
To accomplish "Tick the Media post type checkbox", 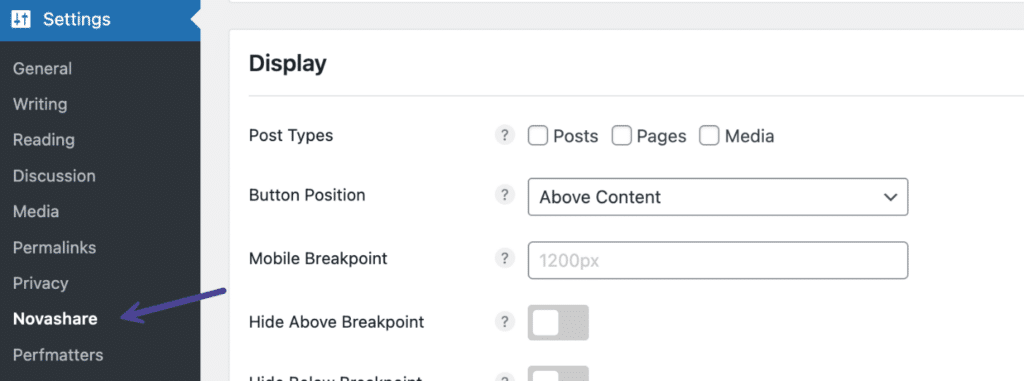I will click(x=709, y=136).
